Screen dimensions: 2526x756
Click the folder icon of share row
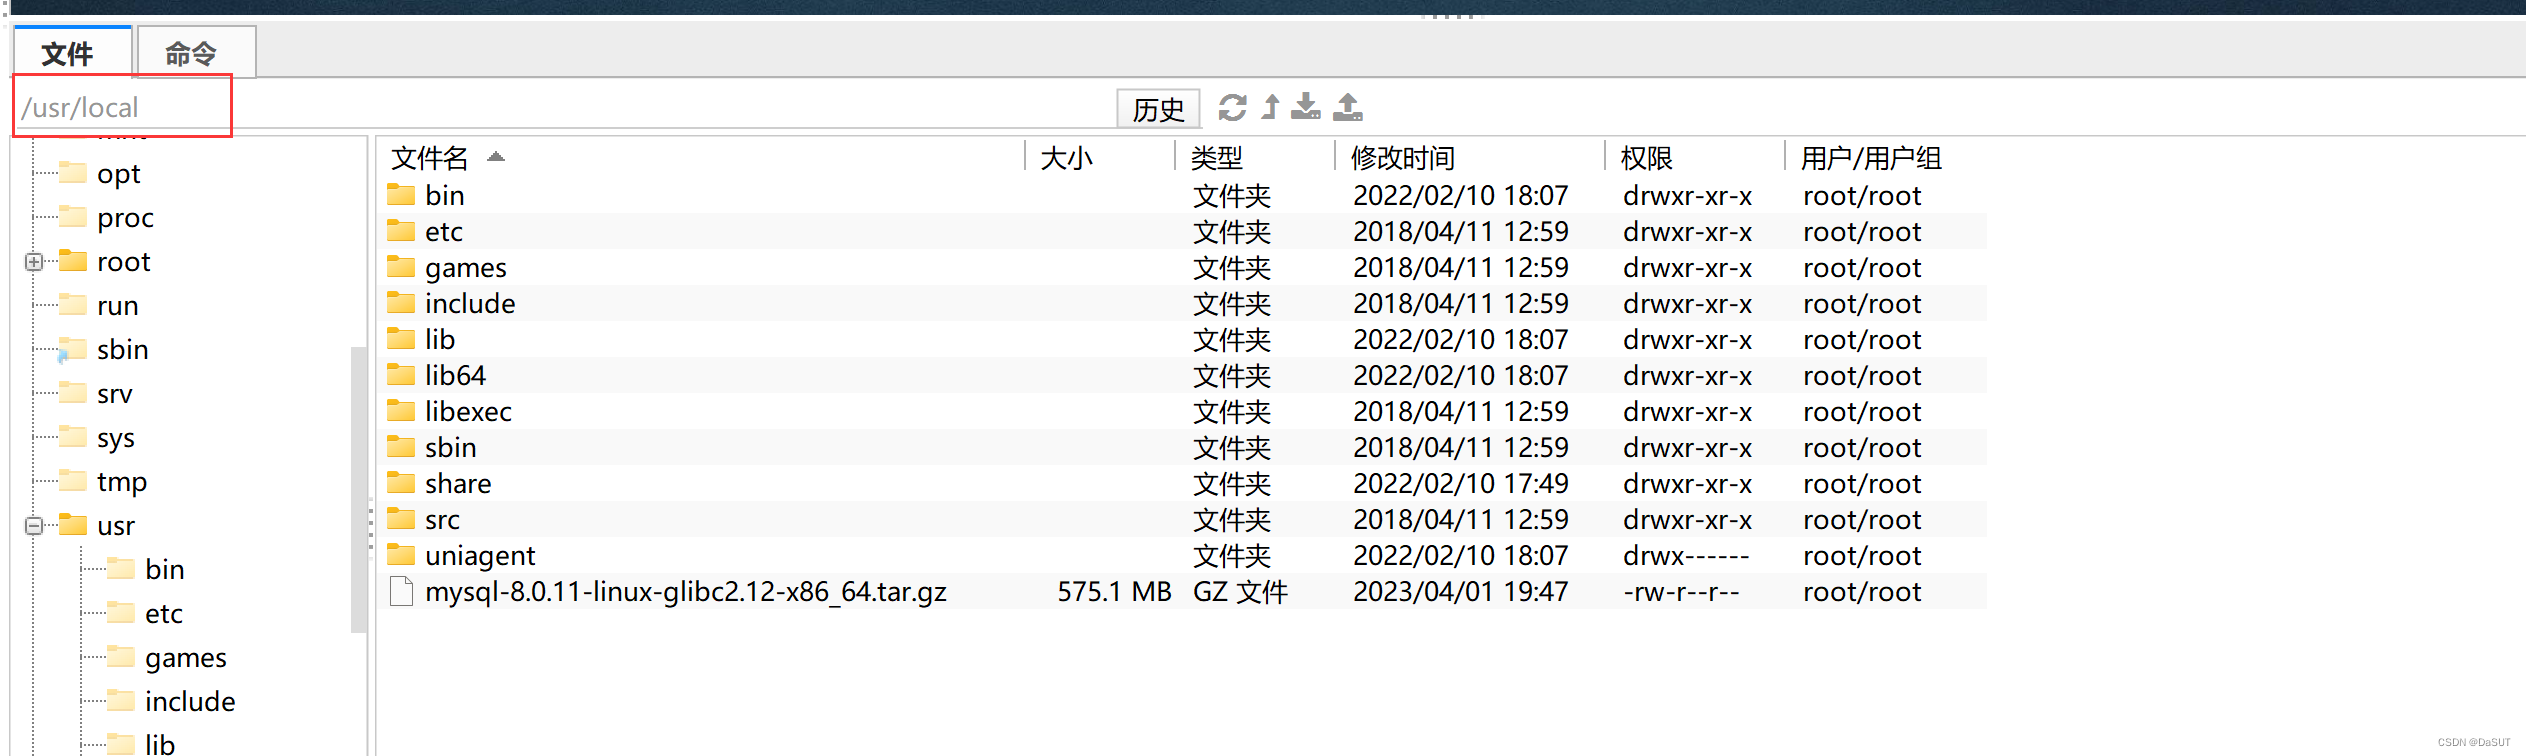click(401, 482)
